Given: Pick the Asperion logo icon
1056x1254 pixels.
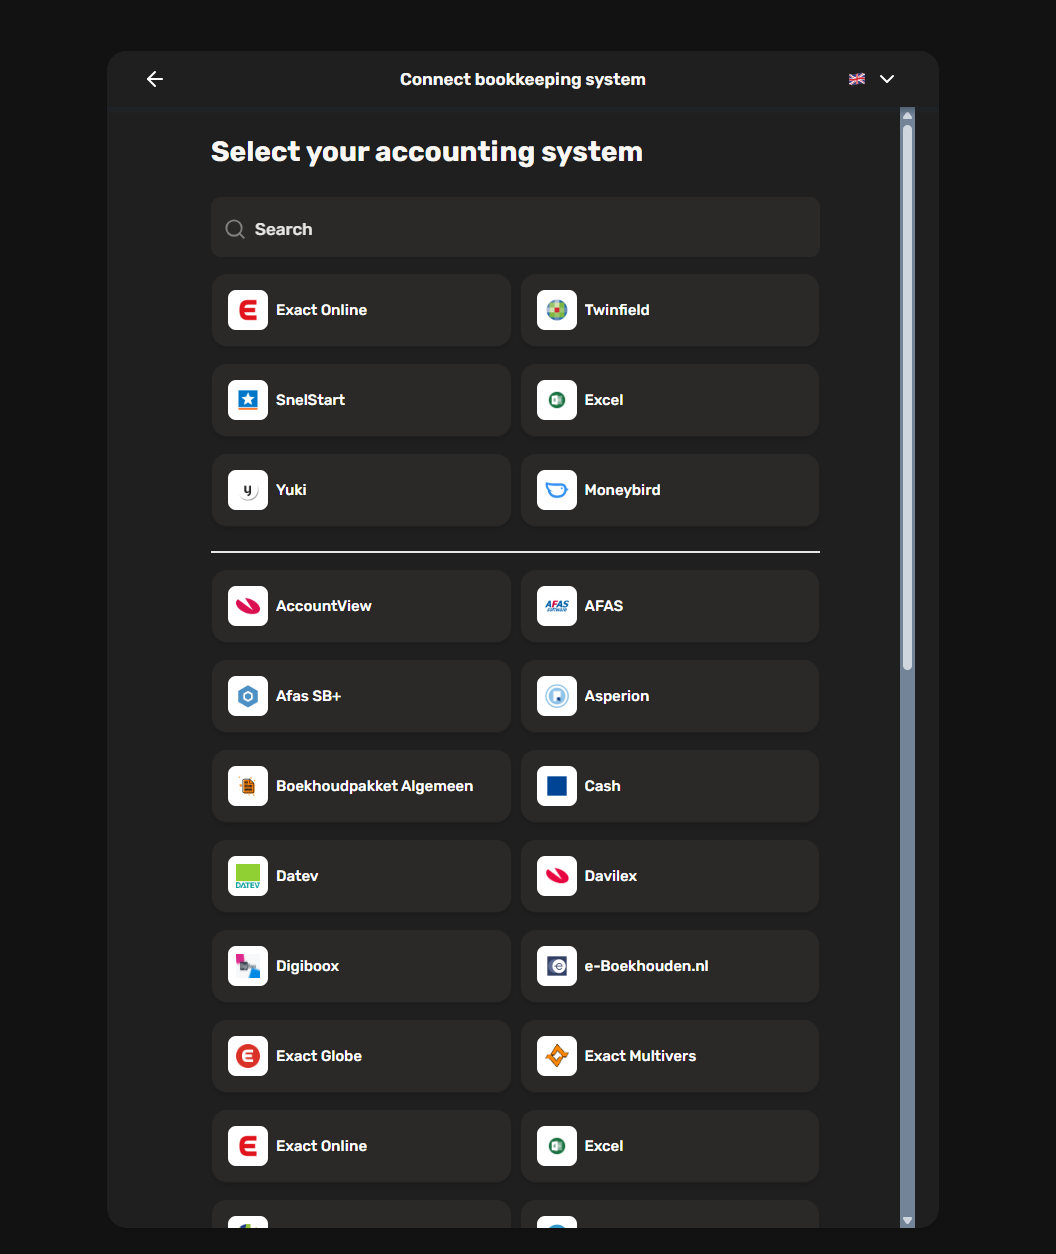Looking at the screenshot, I should coord(557,696).
